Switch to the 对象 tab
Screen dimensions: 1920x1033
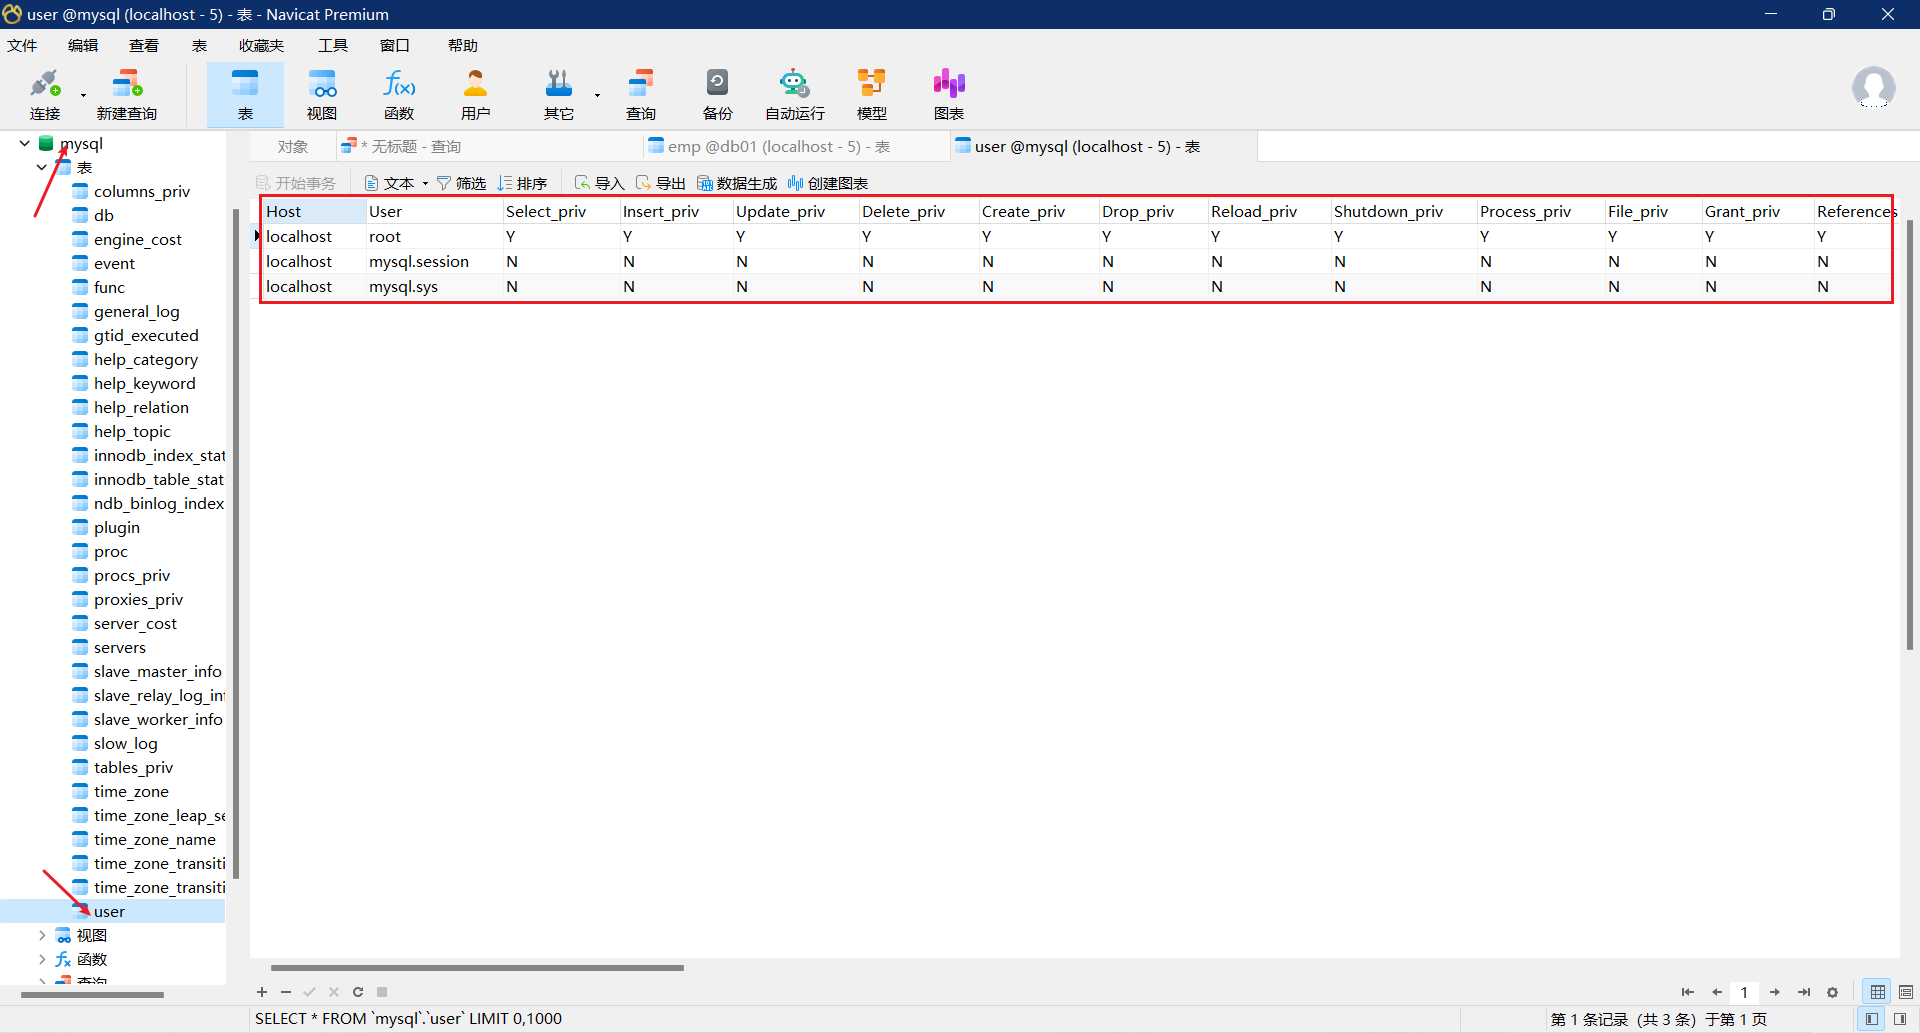293,147
